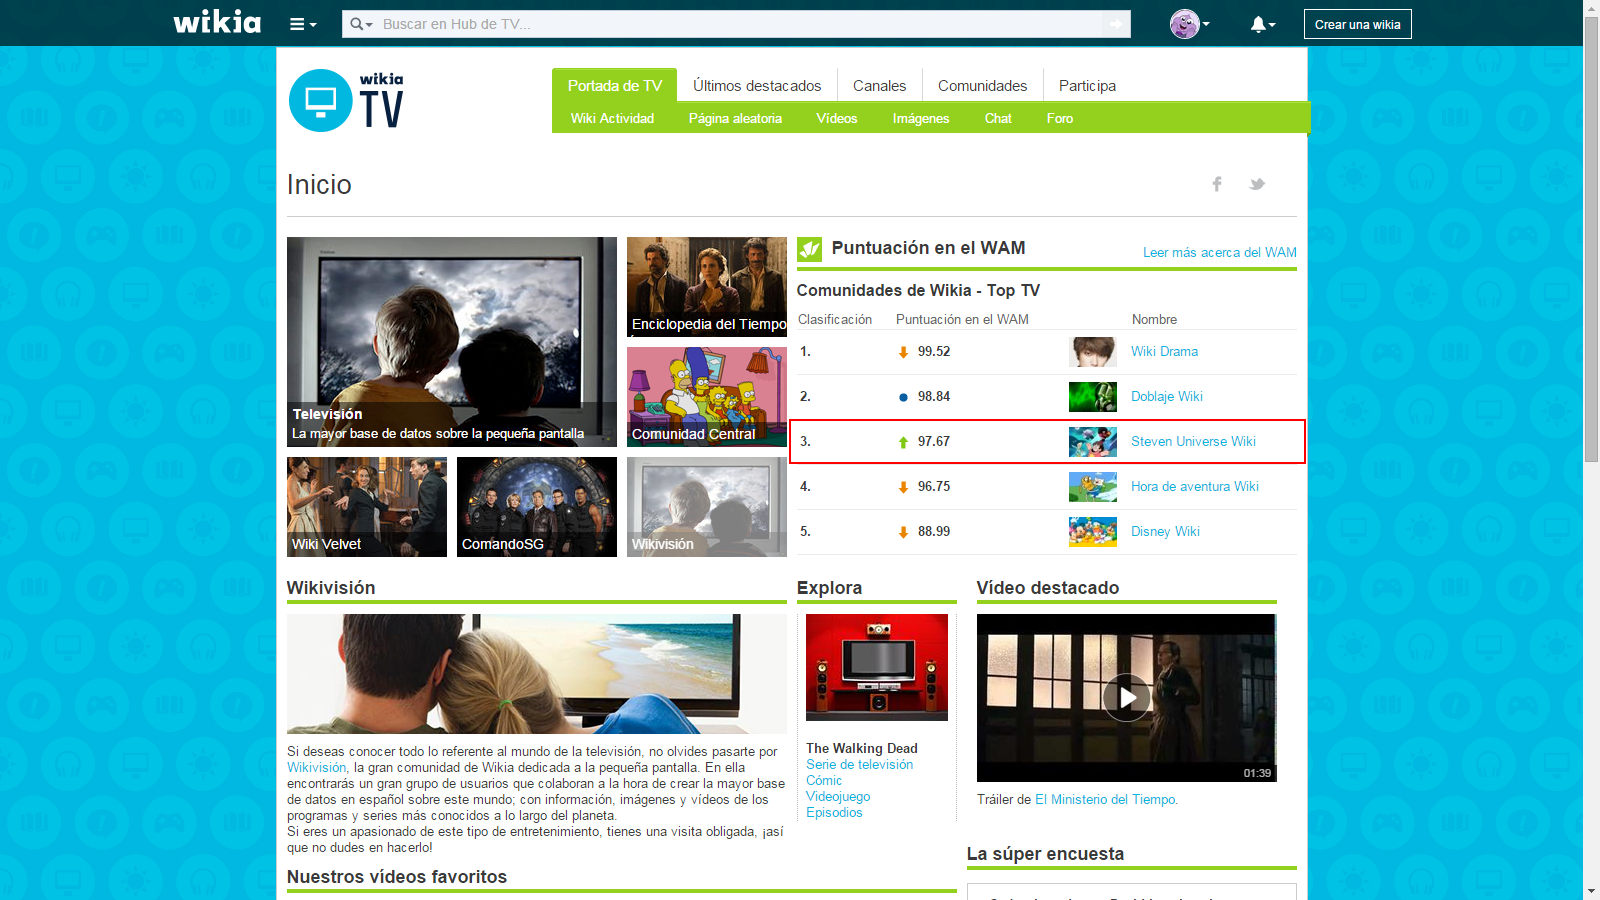This screenshot has width=1600, height=900.
Task: Select the '99.52' WAM score
Action: coord(934,352)
